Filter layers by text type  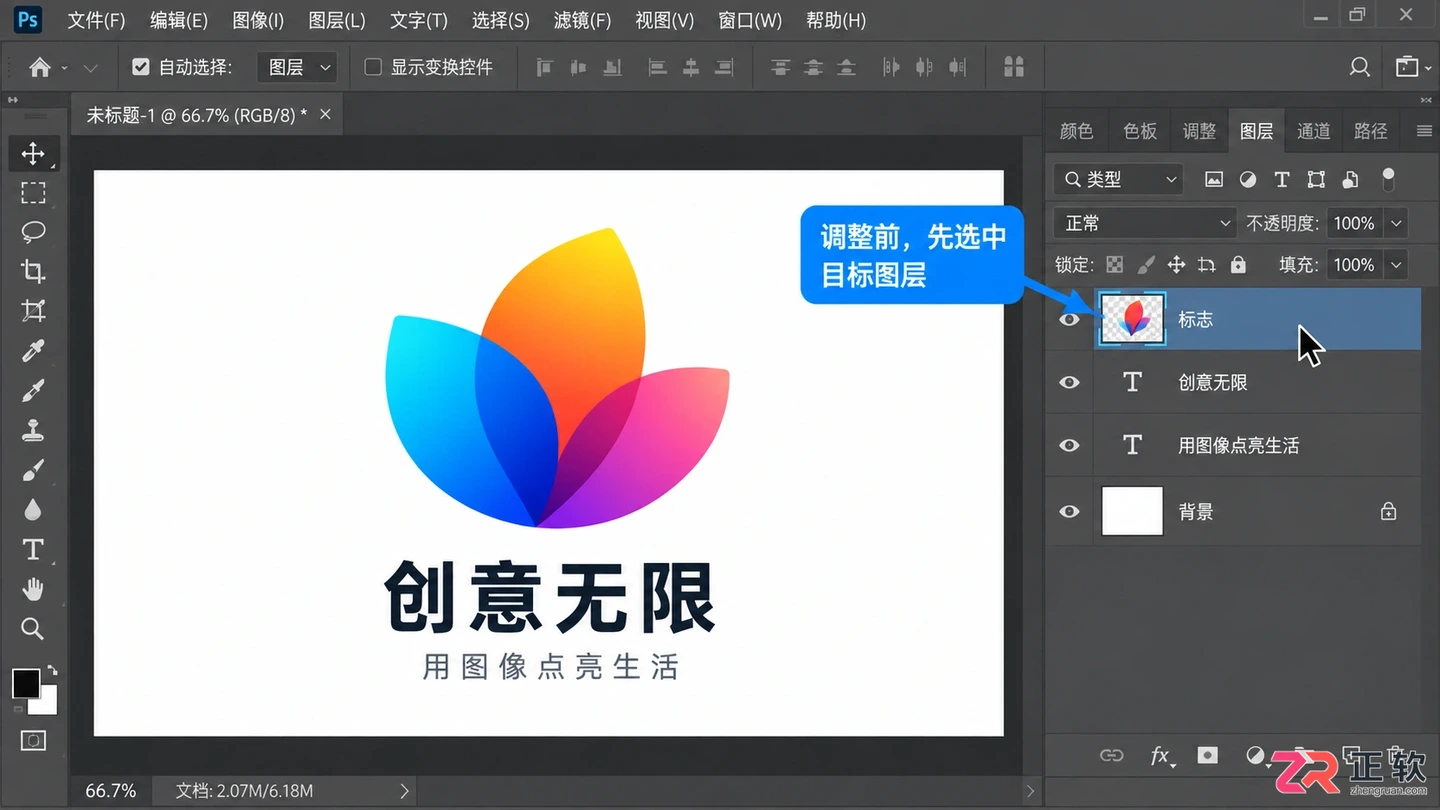(x=1282, y=180)
